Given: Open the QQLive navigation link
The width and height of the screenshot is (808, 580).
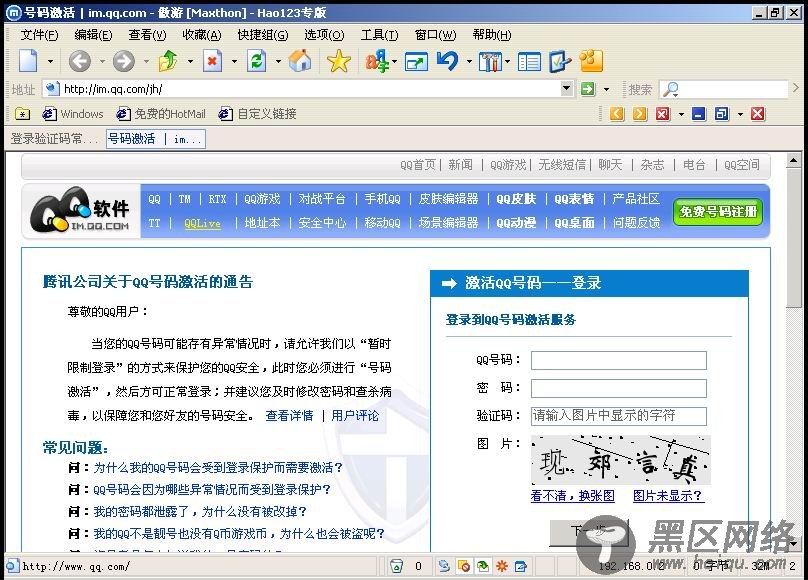Looking at the screenshot, I should point(203,224).
